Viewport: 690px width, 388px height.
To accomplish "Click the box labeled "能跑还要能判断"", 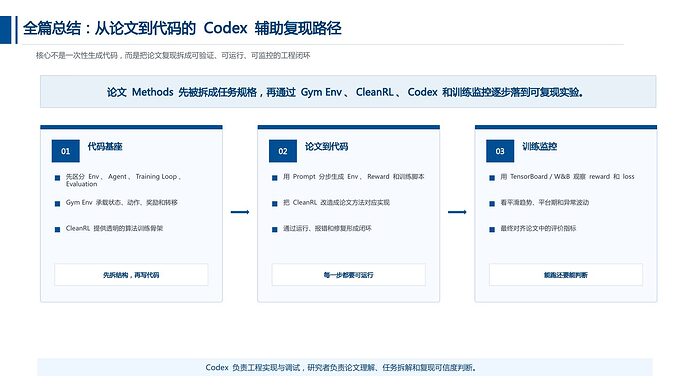I will pyautogui.click(x=565, y=275).
